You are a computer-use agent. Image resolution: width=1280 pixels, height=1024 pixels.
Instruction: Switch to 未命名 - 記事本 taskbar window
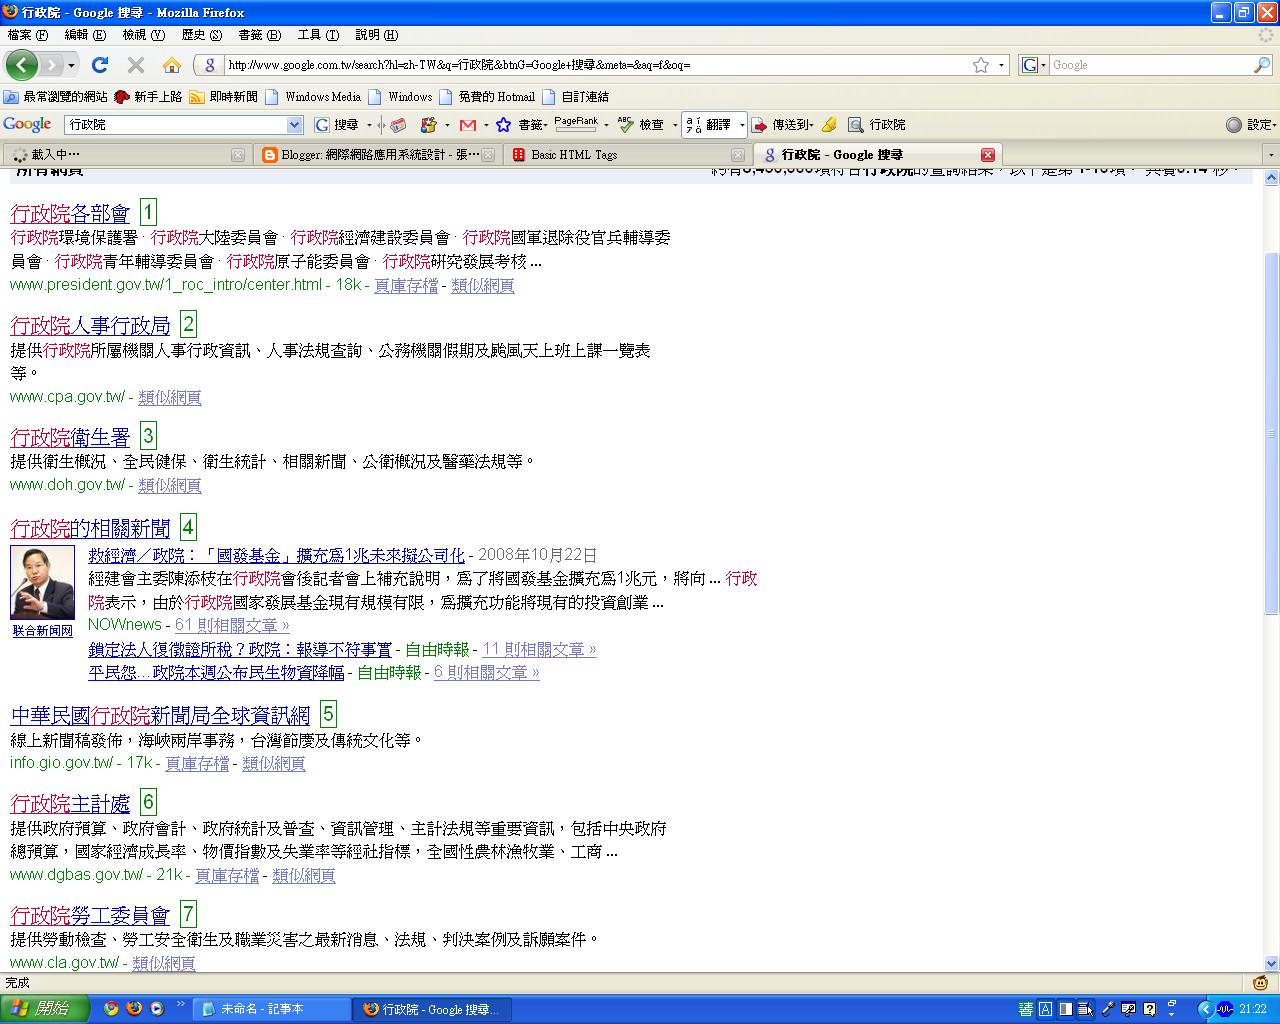271,1010
